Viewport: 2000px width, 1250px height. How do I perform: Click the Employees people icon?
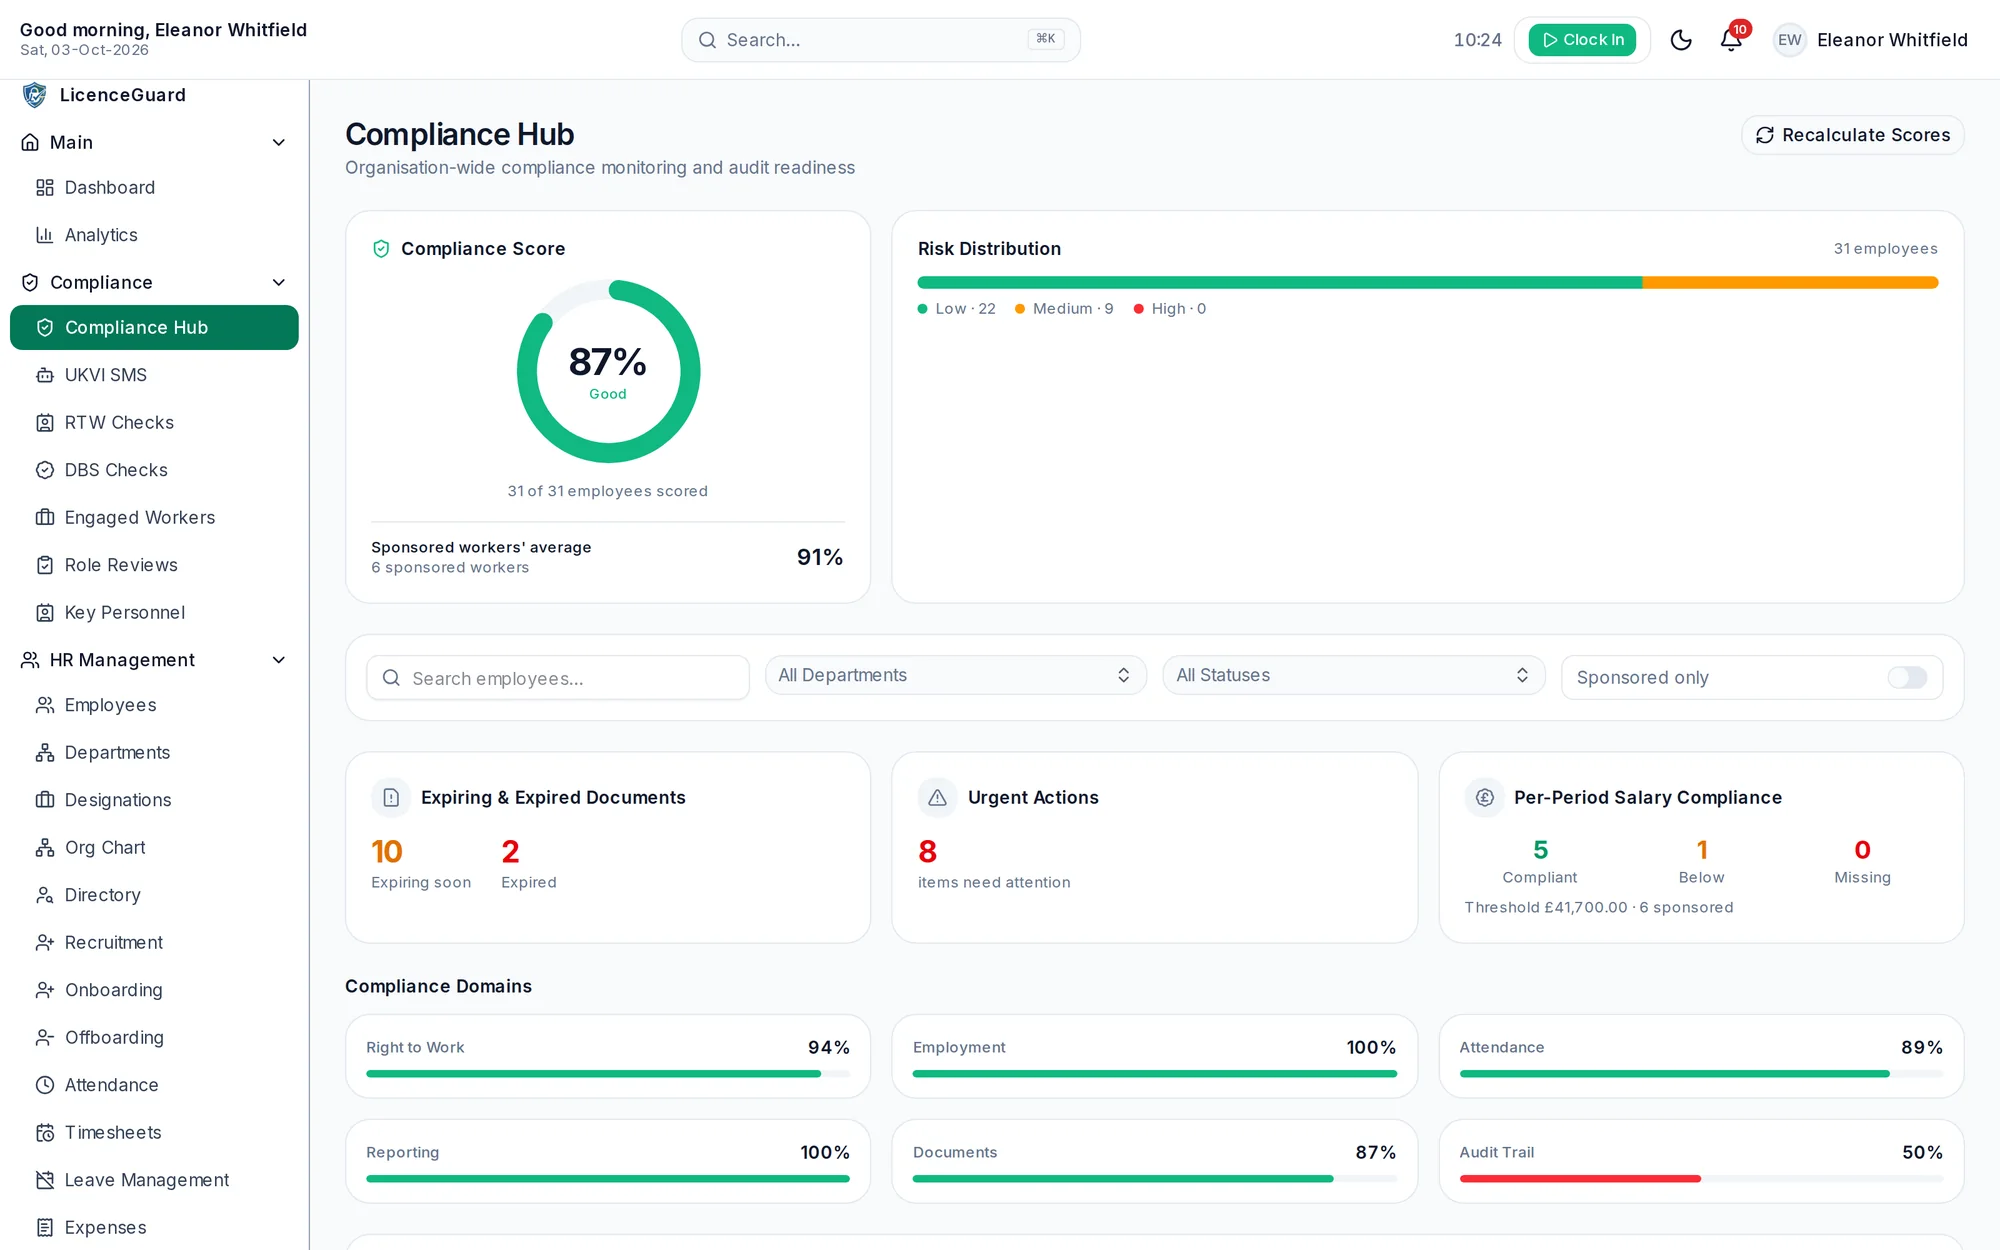coord(45,705)
